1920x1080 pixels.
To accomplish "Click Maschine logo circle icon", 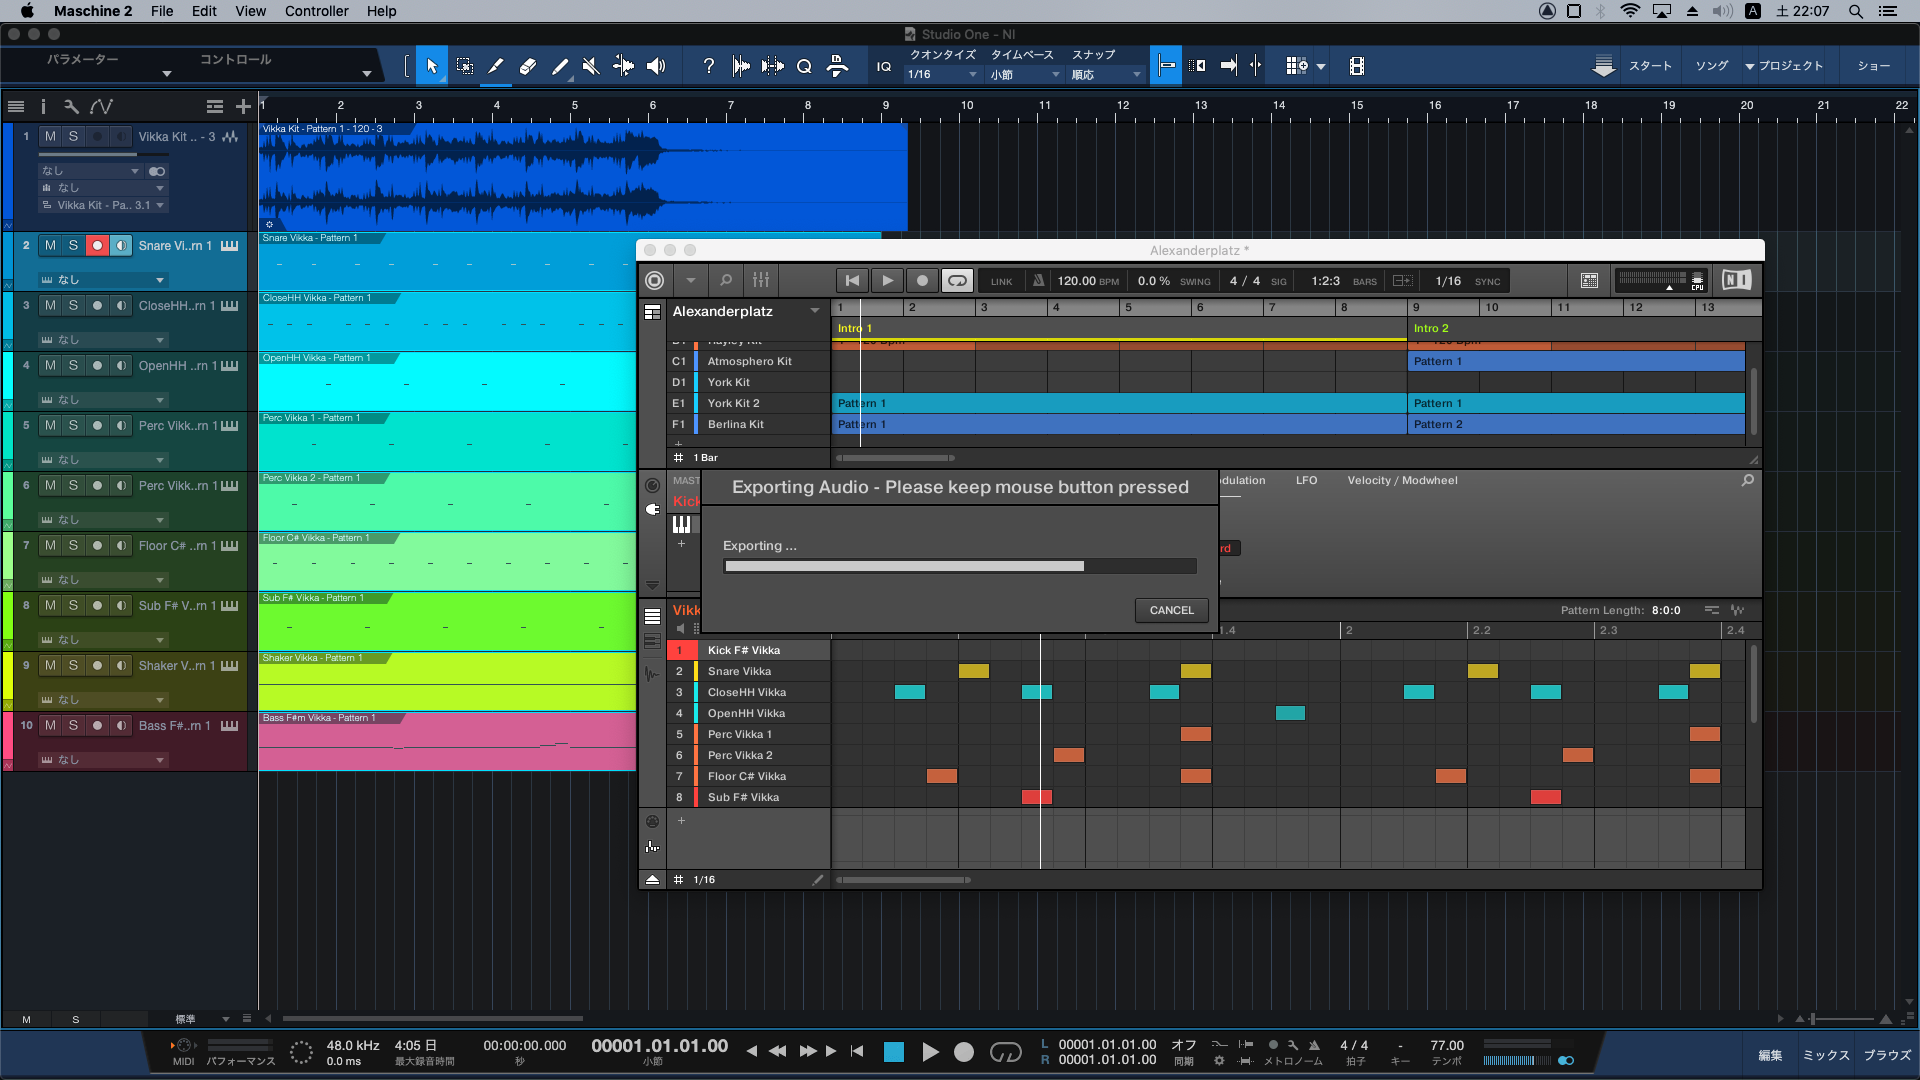I will point(655,281).
